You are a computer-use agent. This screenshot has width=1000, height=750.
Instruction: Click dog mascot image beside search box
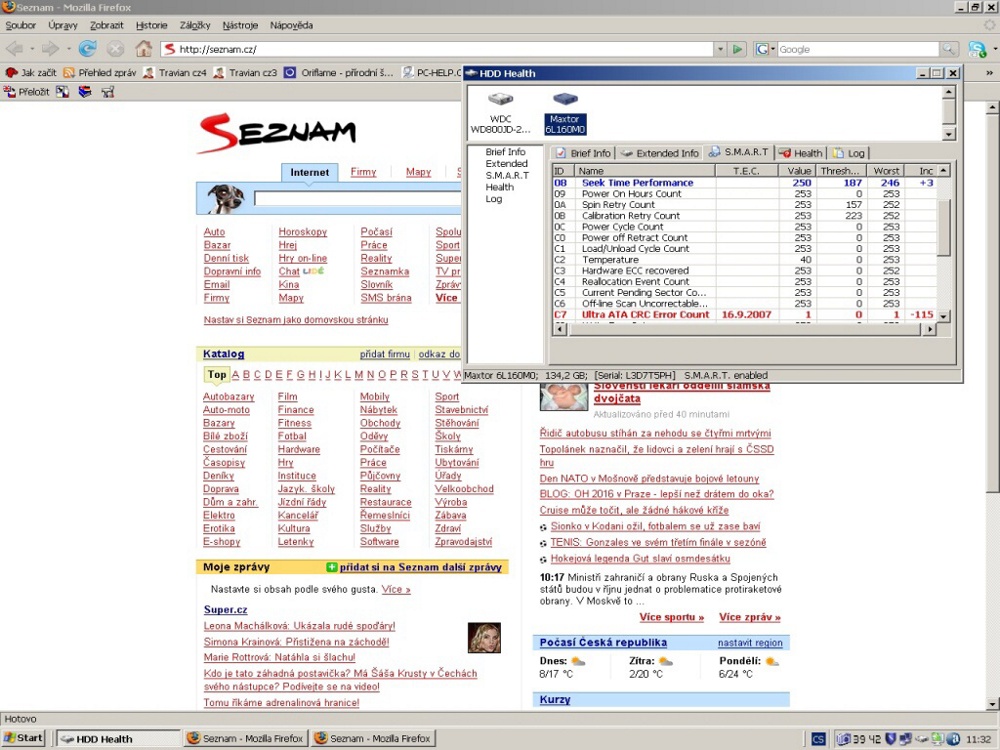pyautogui.click(x=225, y=198)
